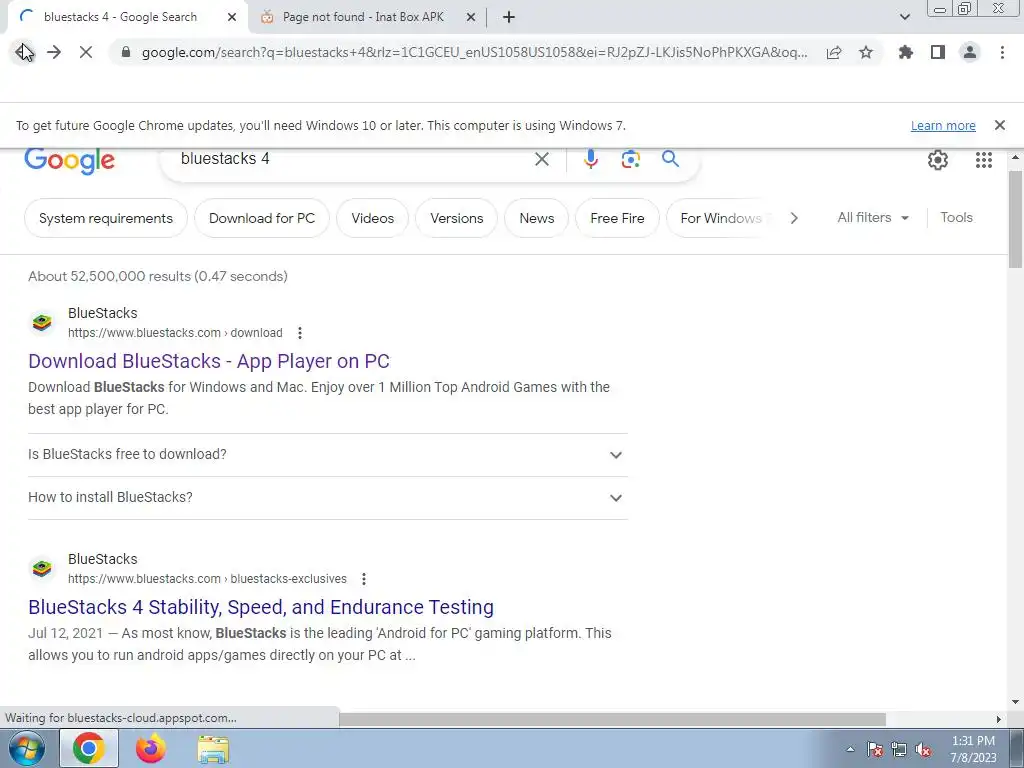Click the horizontal scrollbar thumb
1024x768 pixels.
pyautogui.click(x=613, y=719)
